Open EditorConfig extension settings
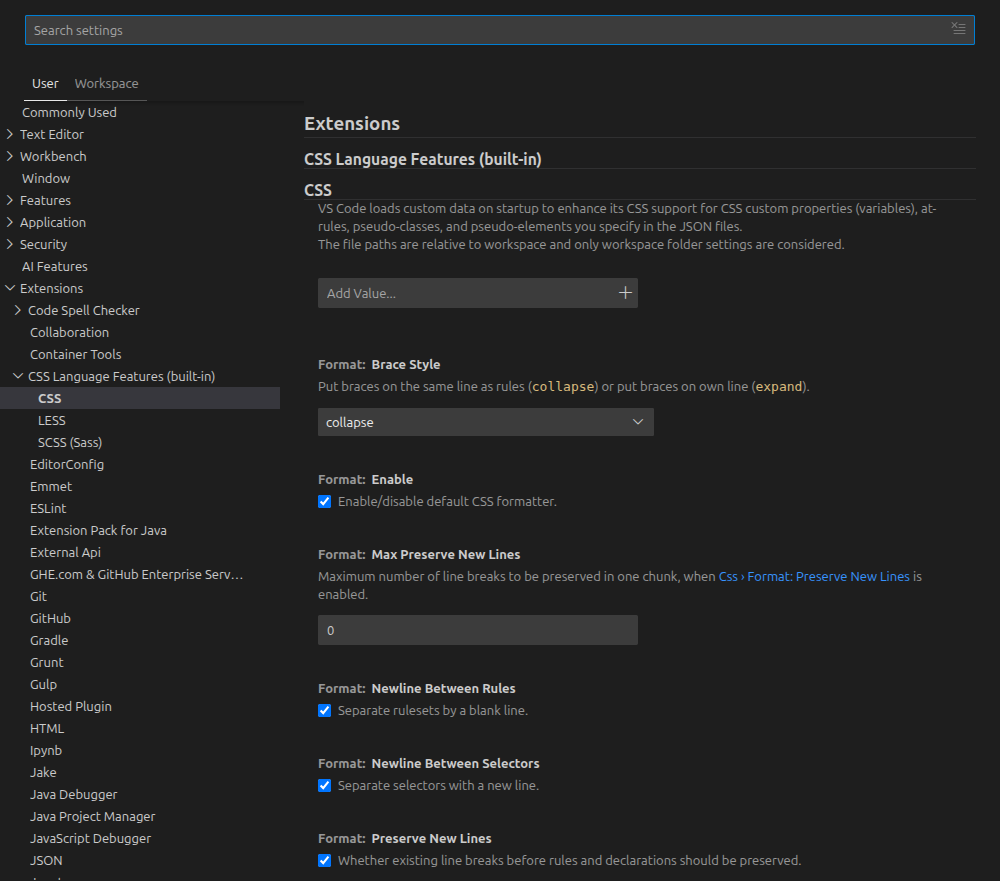Viewport: 1000px width, 881px height. point(67,464)
